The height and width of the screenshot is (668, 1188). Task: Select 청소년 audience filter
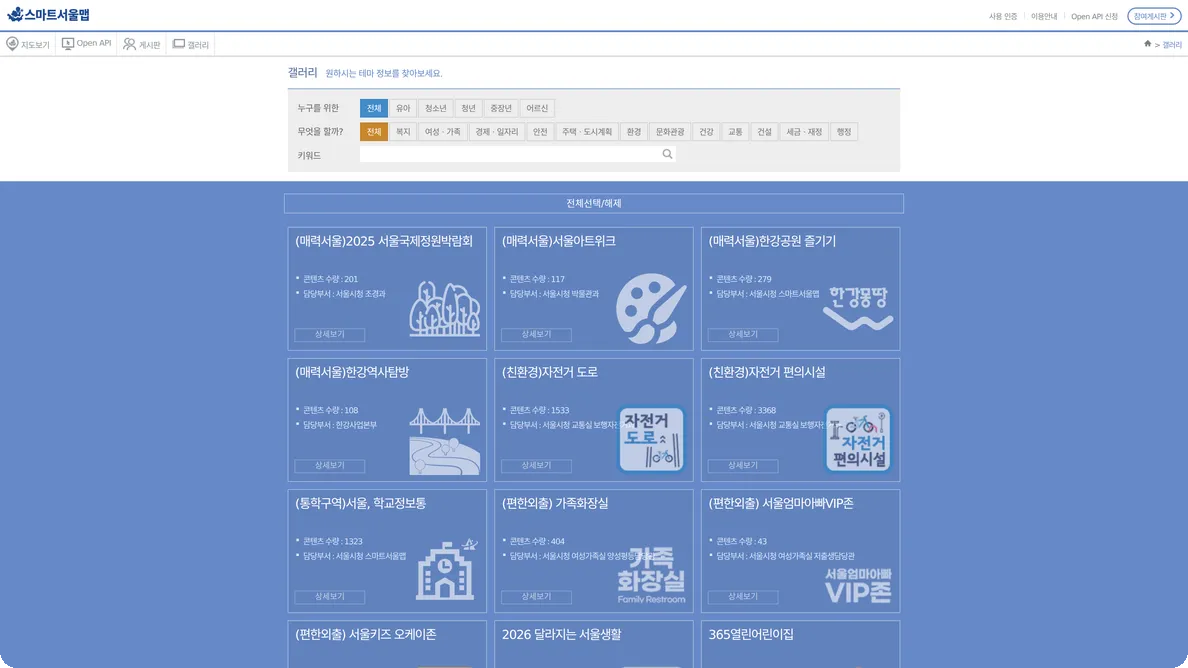tap(435, 108)
